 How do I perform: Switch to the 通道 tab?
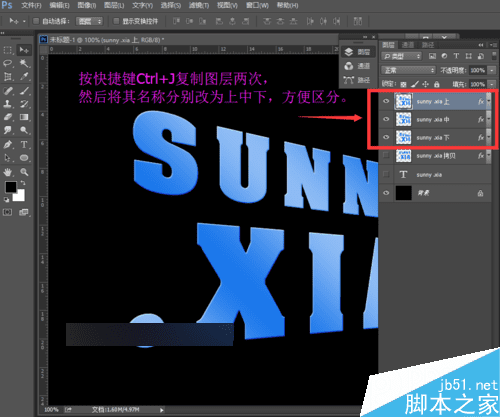pos(407,45)
